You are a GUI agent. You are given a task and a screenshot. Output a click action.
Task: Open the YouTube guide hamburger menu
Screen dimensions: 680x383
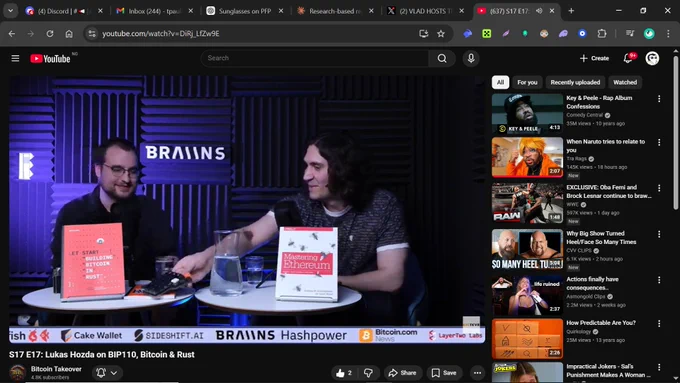(x=15, y=58)
